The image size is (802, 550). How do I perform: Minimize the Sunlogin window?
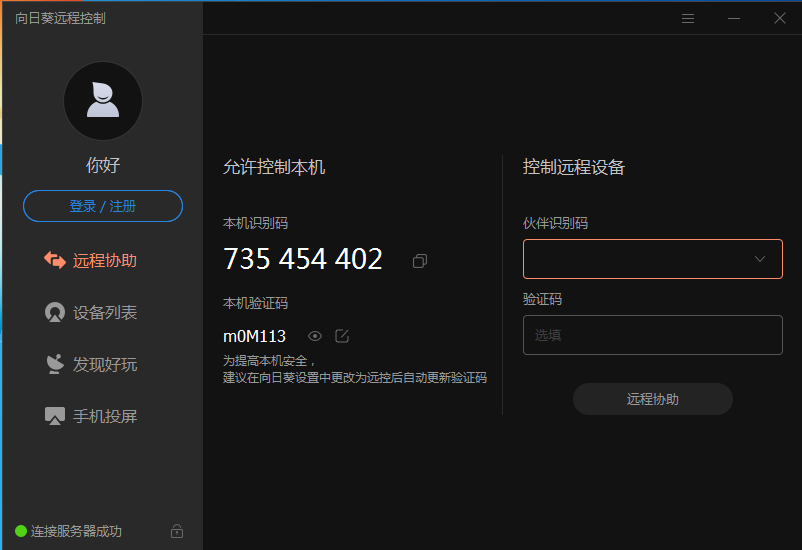tap(734, 18)
